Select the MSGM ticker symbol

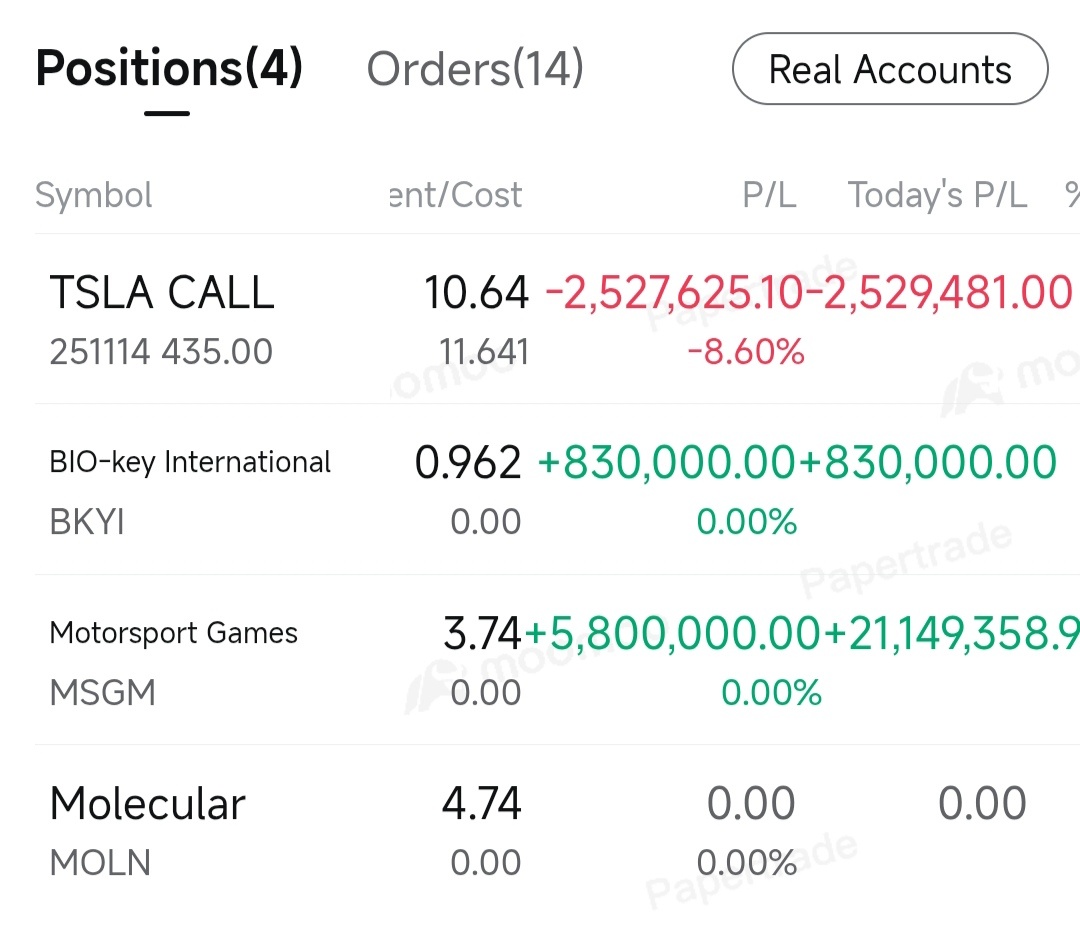coord(103,692)
